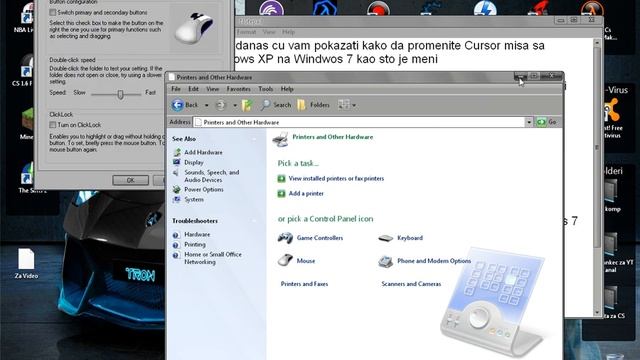Click the Go arrow icon beside Address
The image size is (640, 360).
541,122
